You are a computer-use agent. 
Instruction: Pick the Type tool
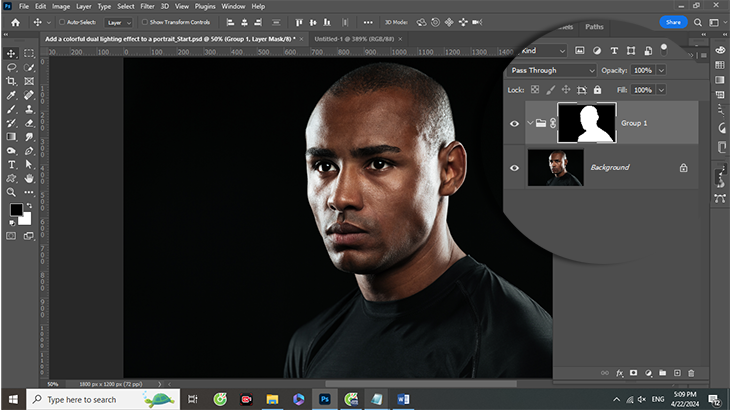coord(11,164)
